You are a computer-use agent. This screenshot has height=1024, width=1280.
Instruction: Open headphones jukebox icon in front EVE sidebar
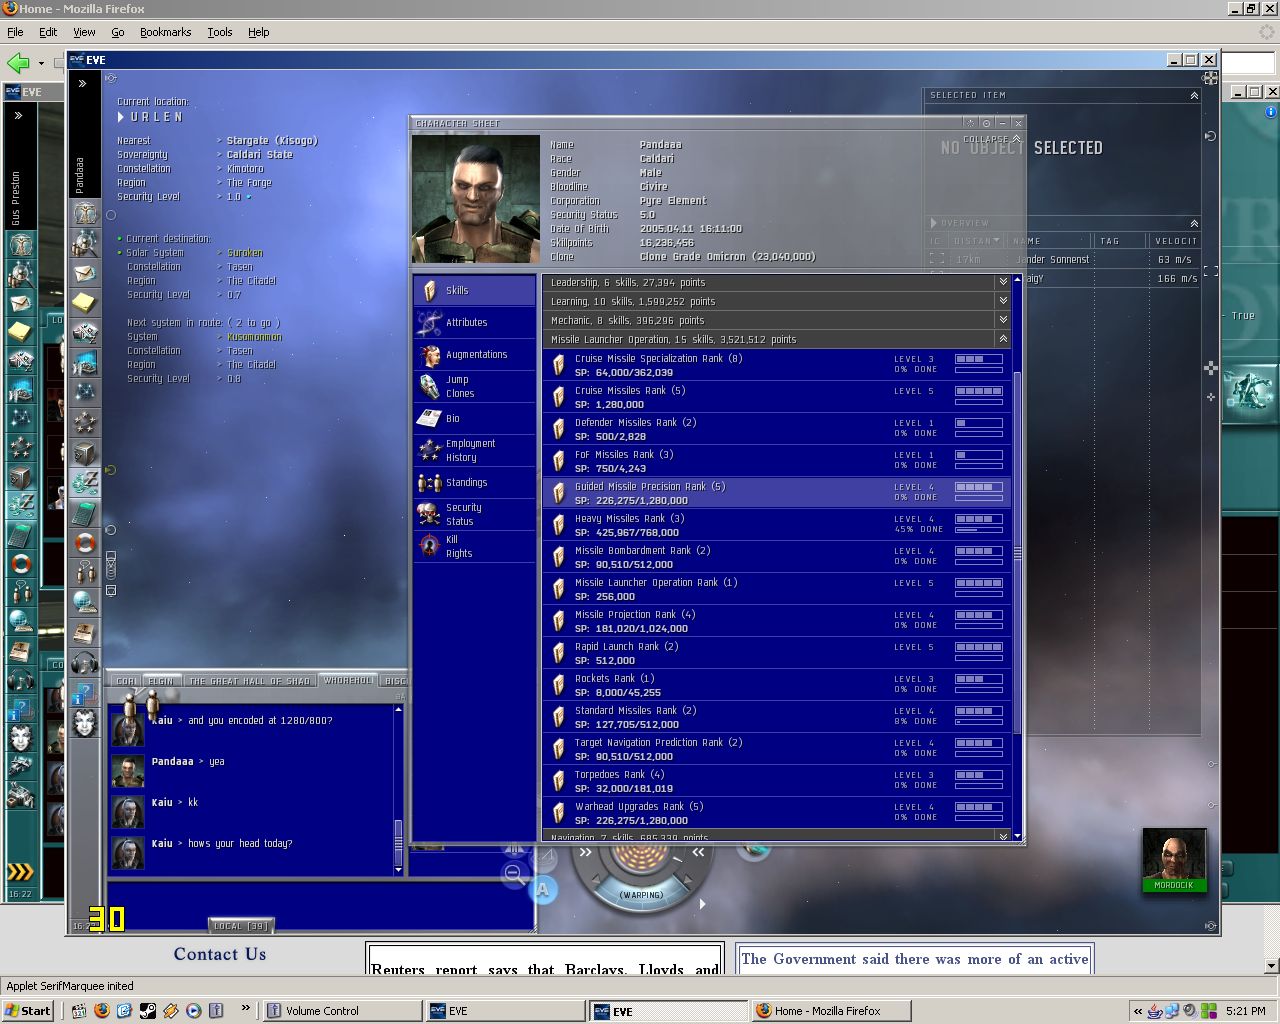tap(85, 662)
